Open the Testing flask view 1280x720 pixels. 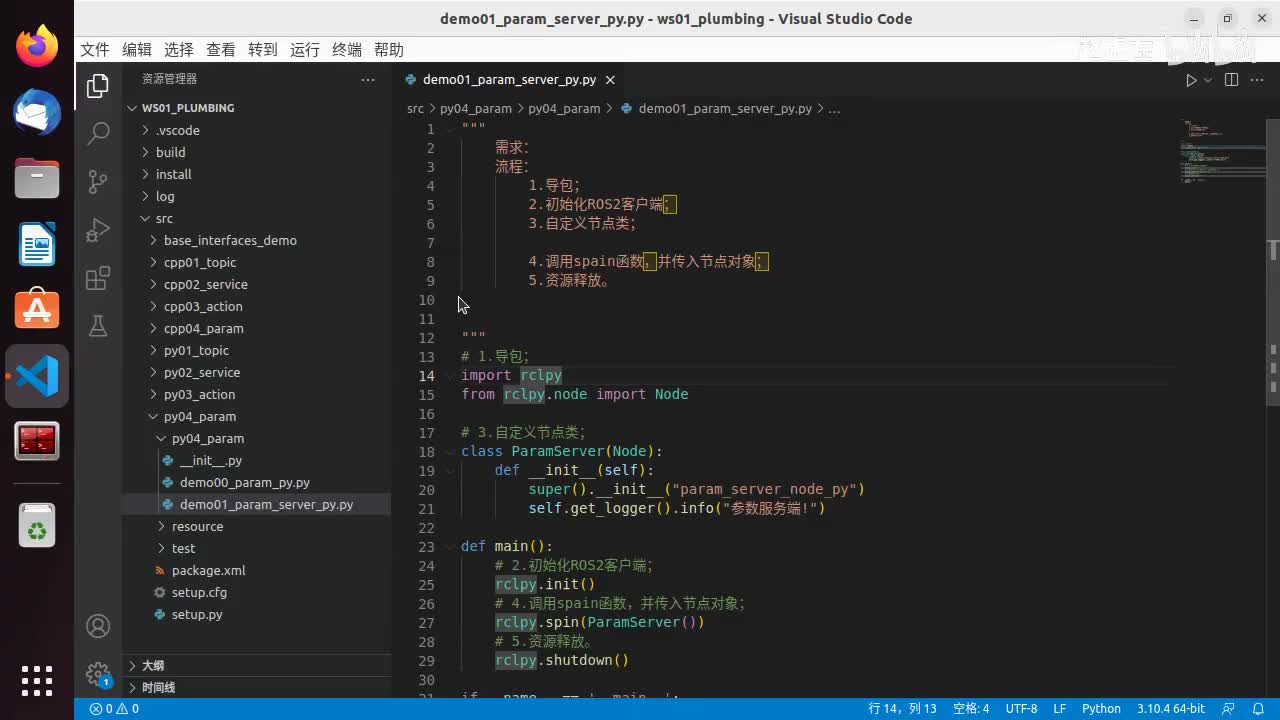tap(98, 326)
